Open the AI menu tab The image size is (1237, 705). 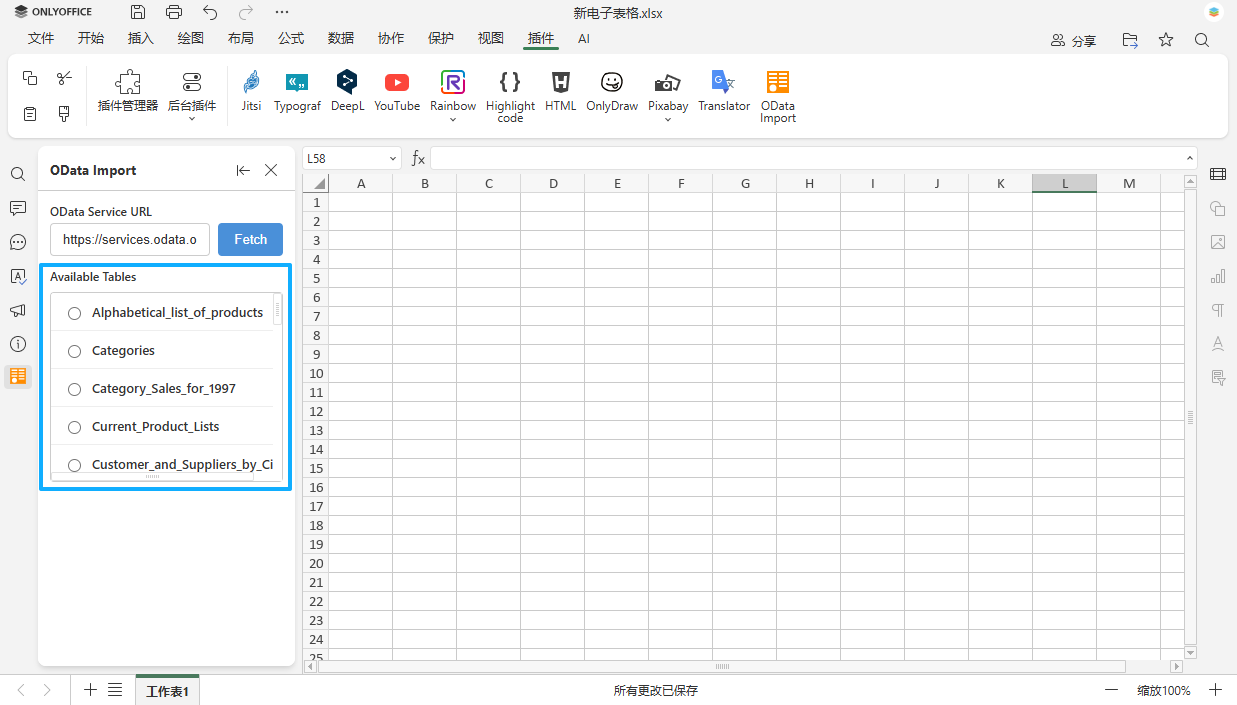pyautogui.click(x=583, y=39)
